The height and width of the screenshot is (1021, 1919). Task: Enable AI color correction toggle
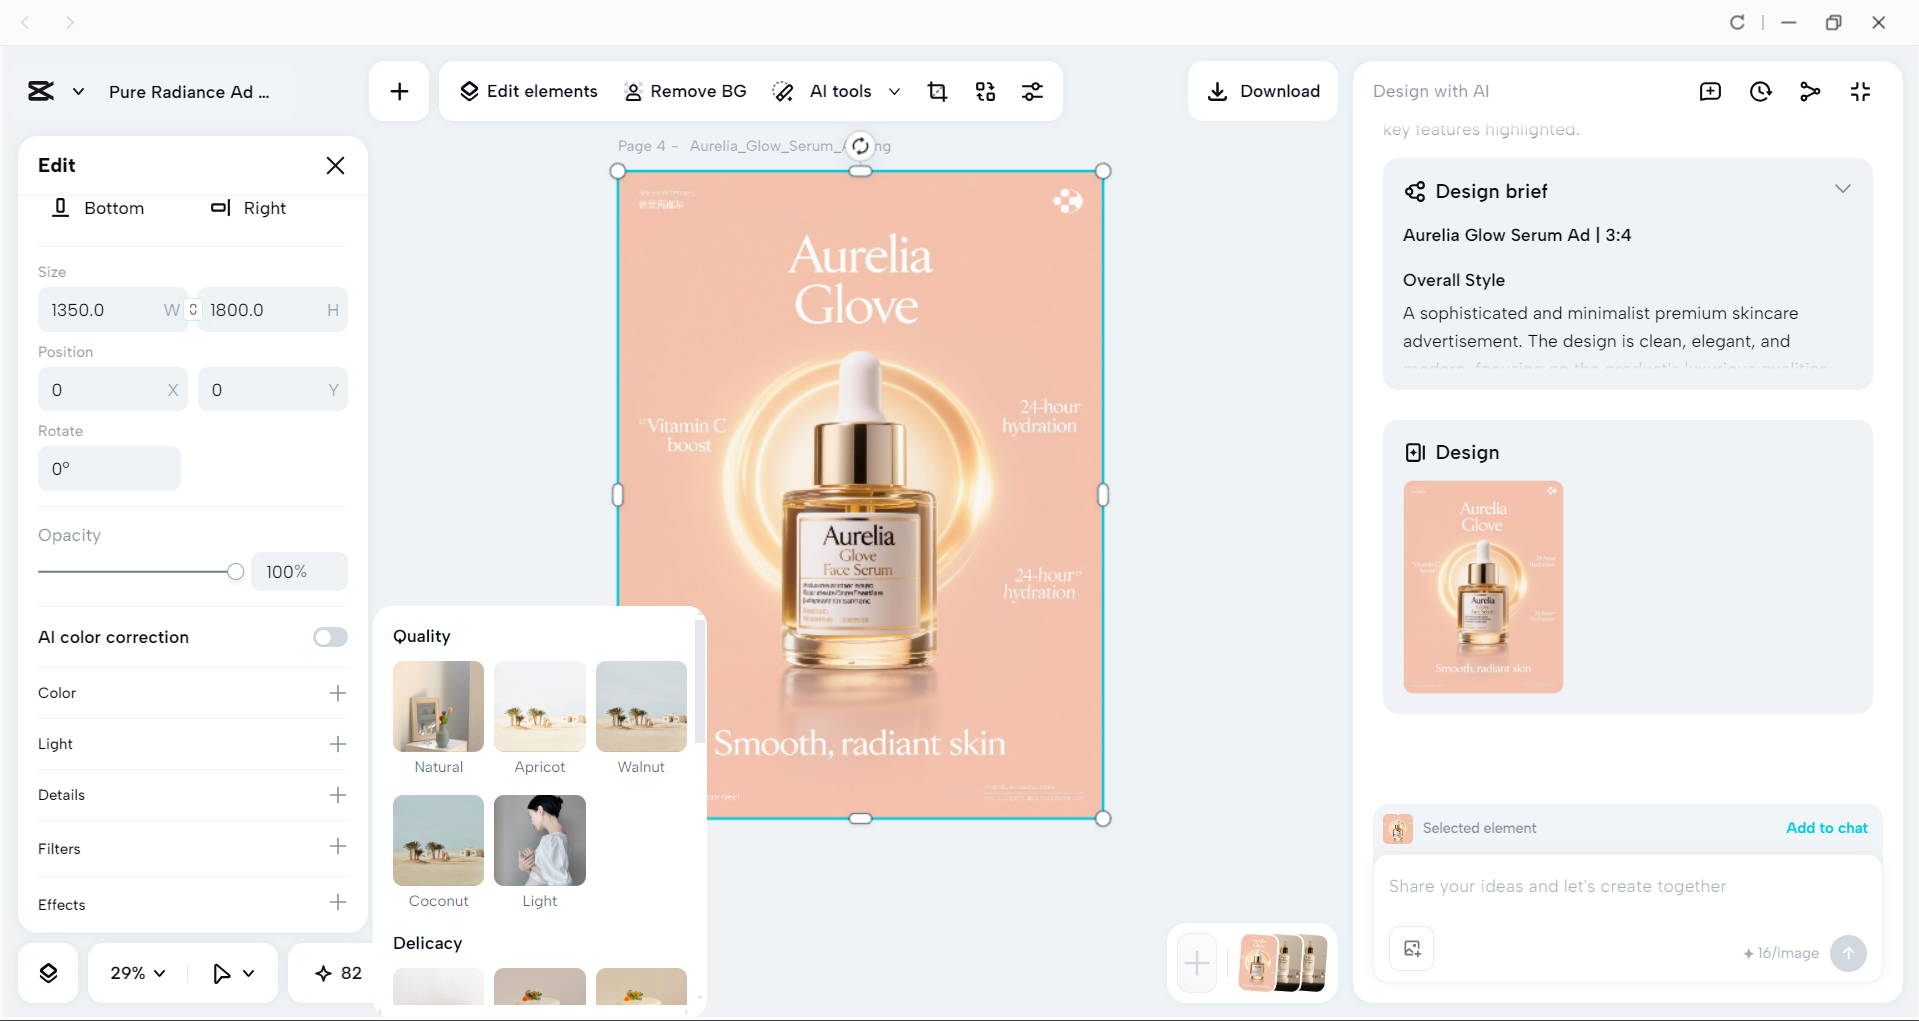point(330,638)
